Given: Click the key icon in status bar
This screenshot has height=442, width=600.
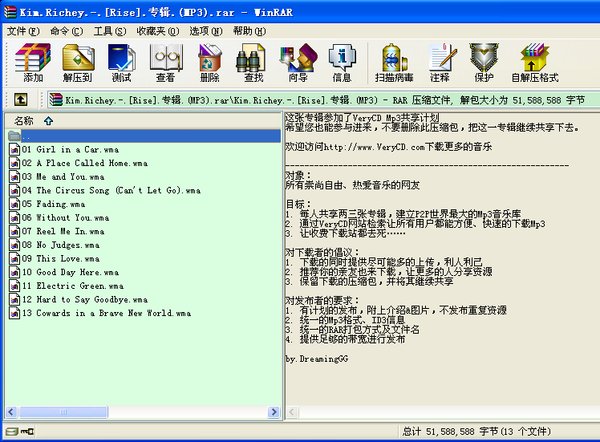Looking at the screenshot, I should [27, 432].
